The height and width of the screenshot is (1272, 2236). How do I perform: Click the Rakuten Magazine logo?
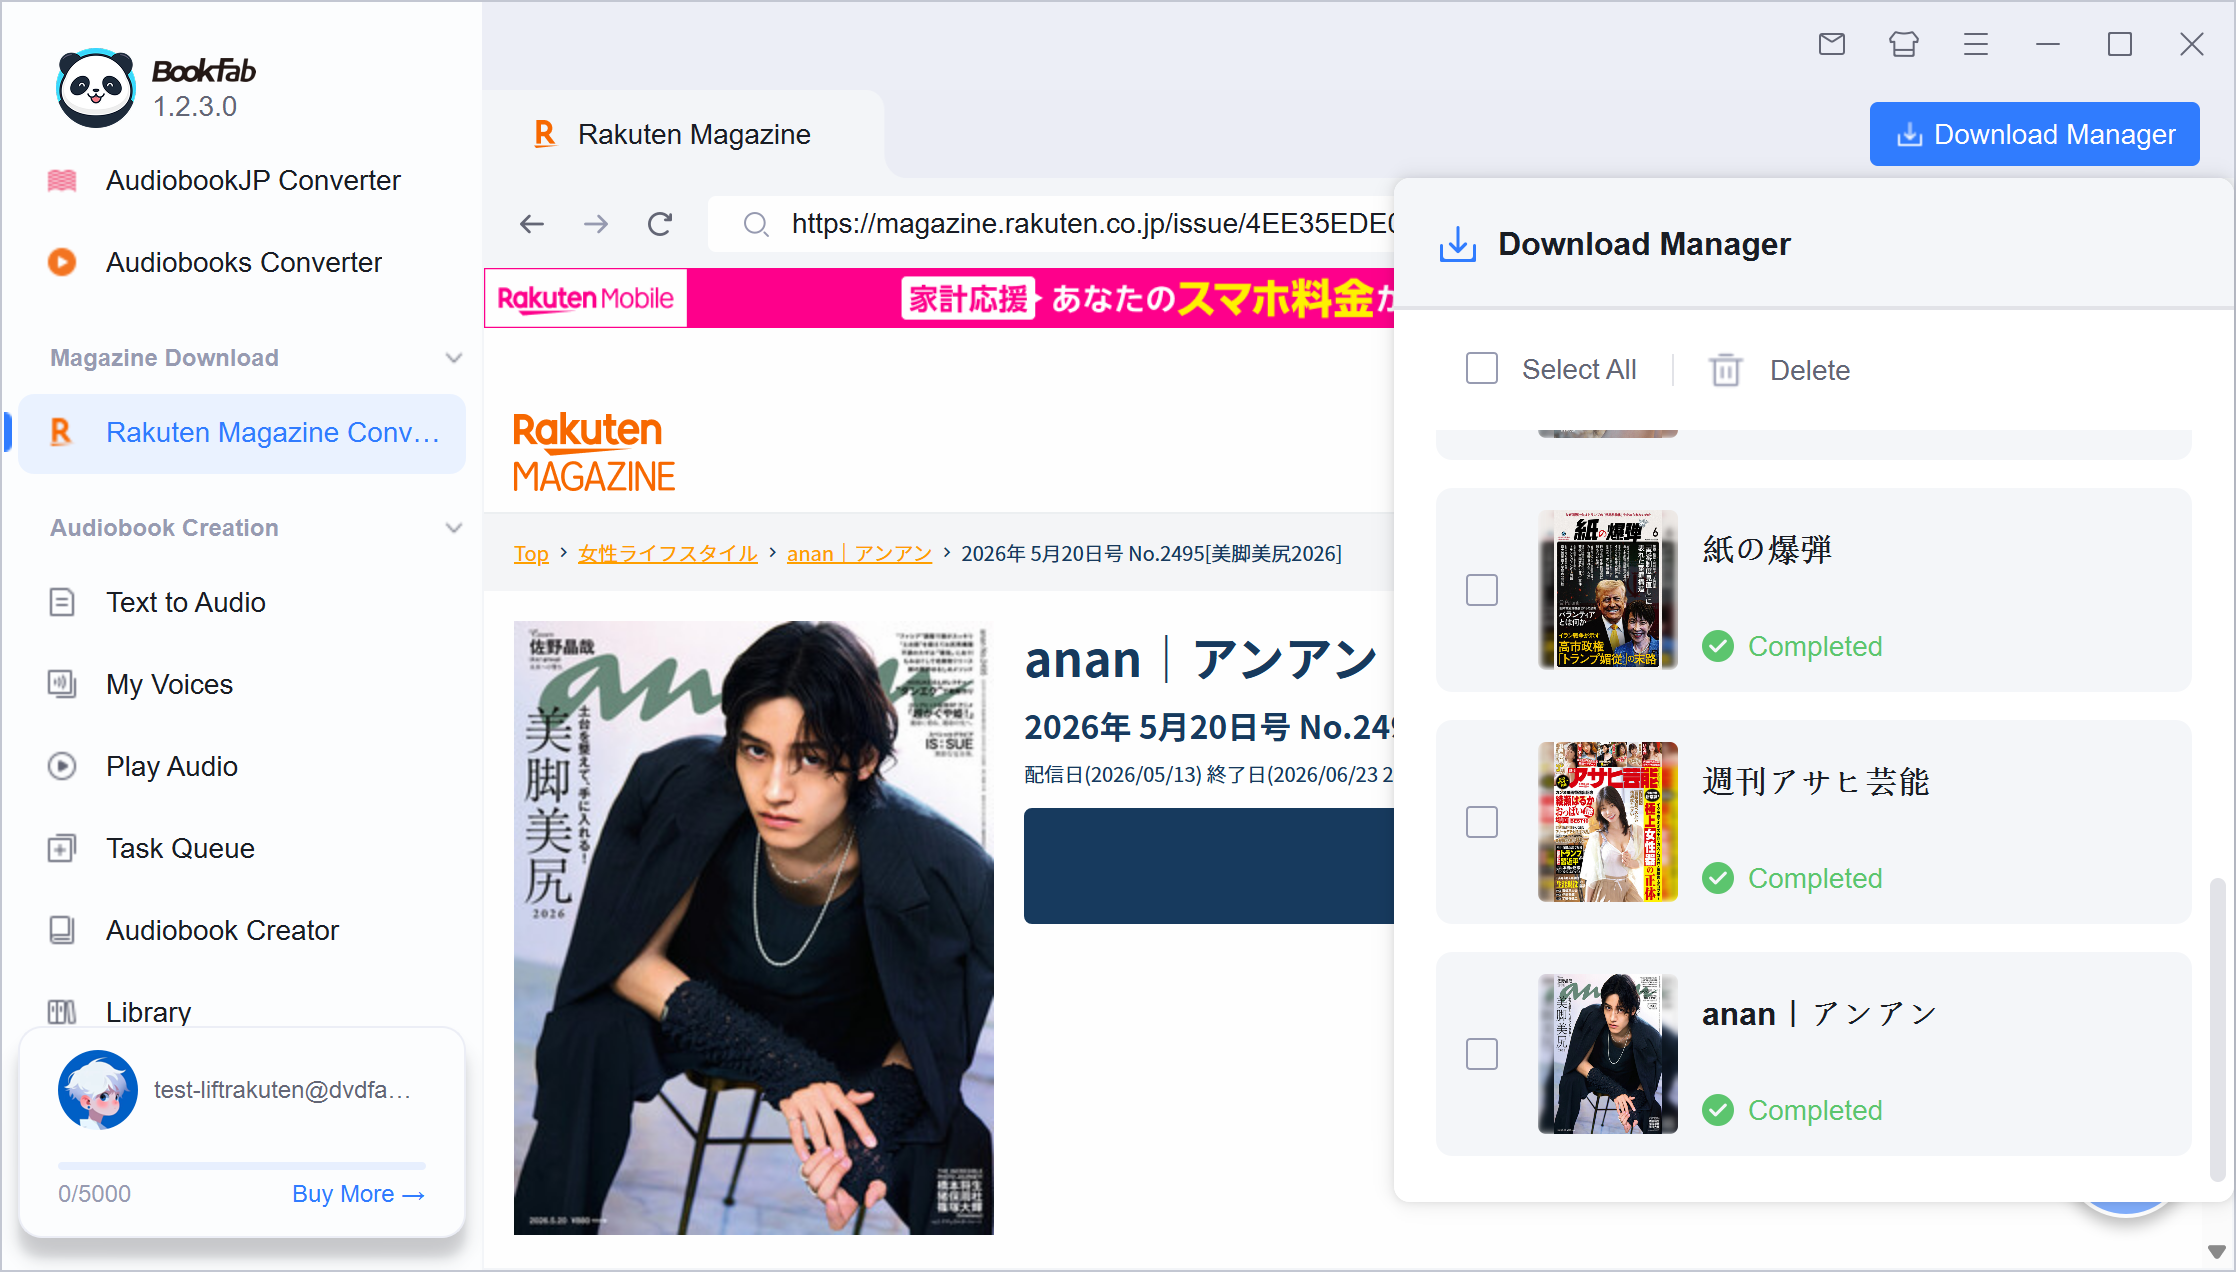click(x=594, y=452)
